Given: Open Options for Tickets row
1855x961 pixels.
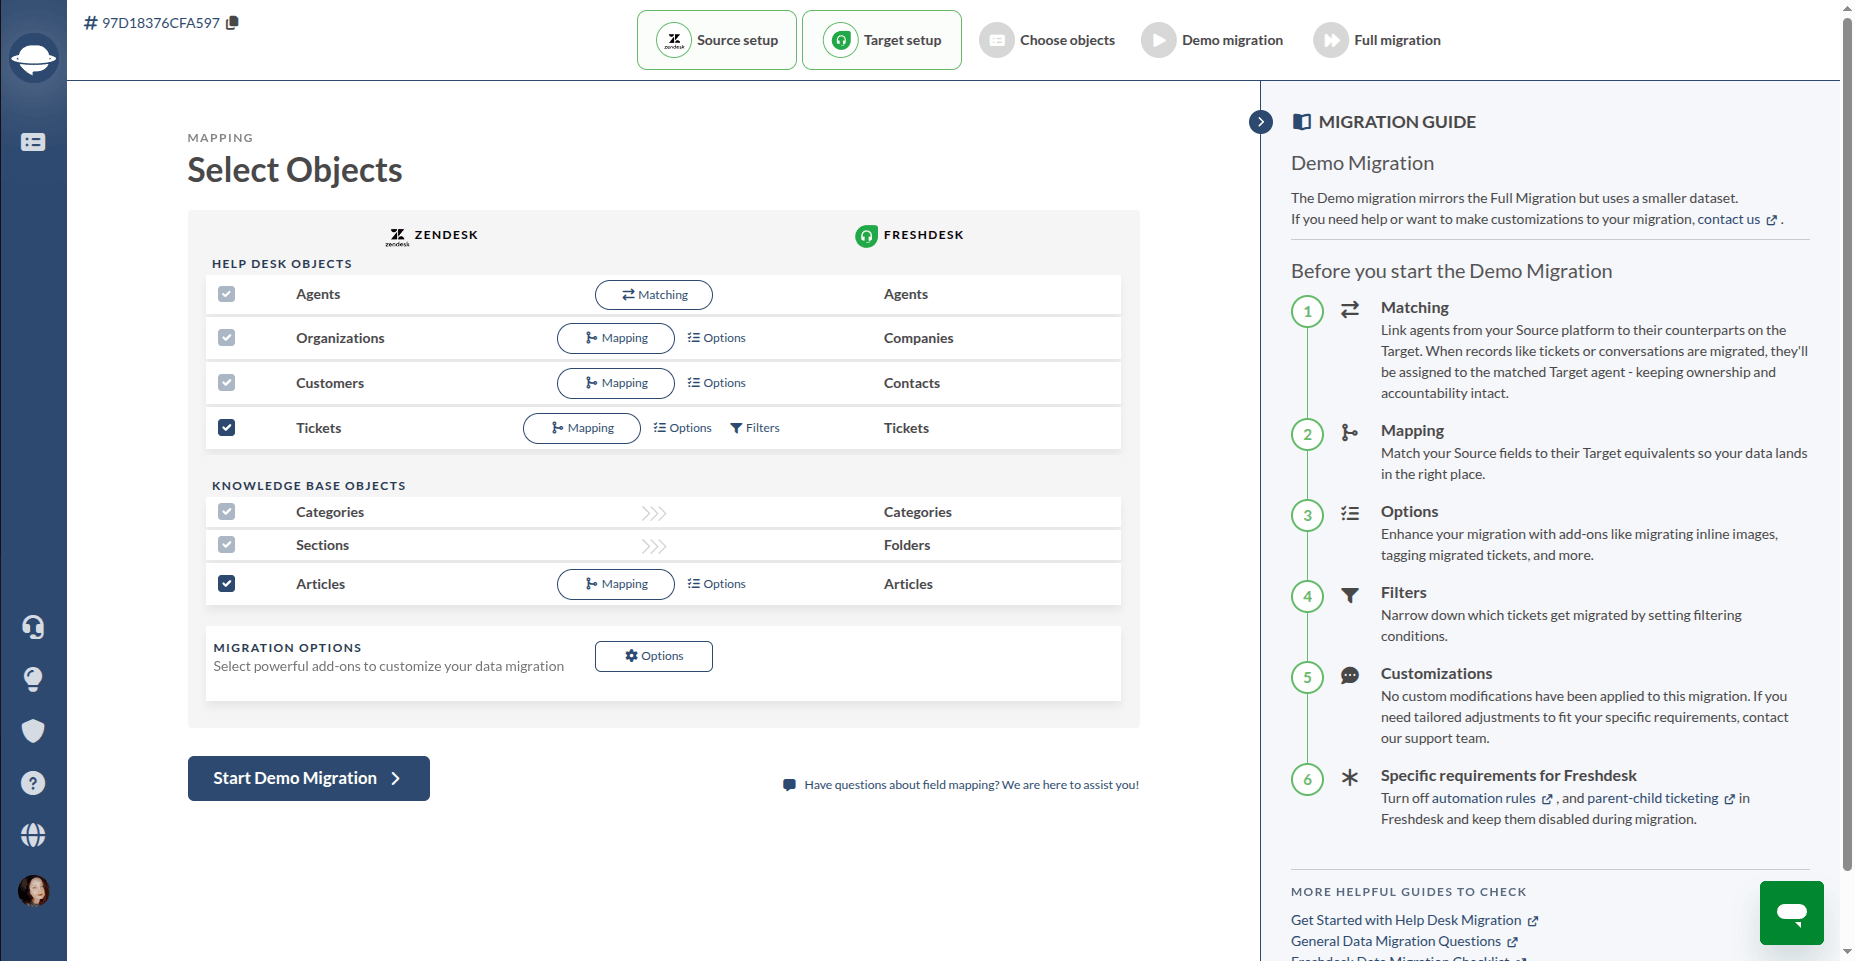Looking at the screenshot, I should (x=682, y=429).
